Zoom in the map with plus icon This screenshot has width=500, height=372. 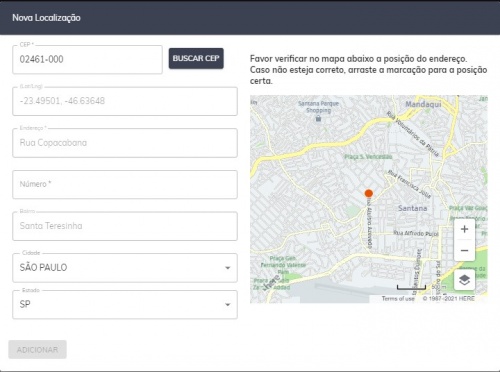[464, 229]
